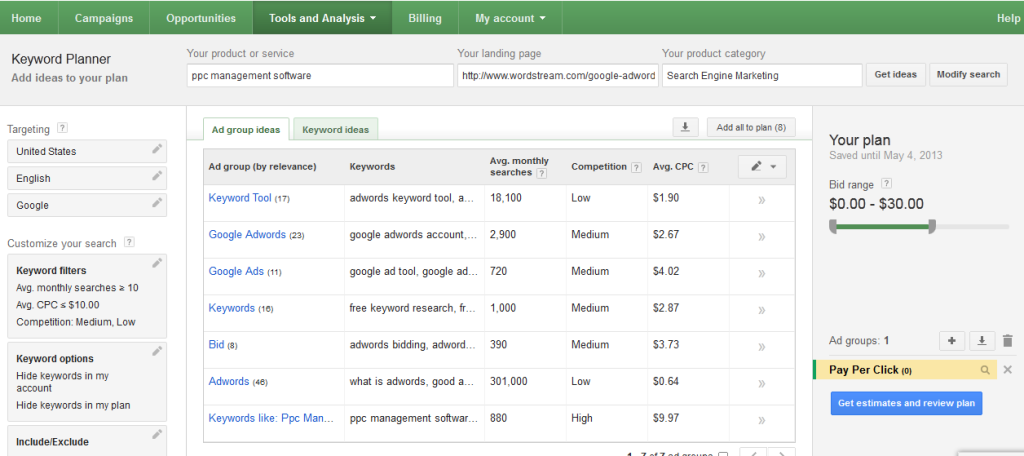Image resolution: width=1024 pixels, height=456 pixels.
Task: Click help icon next to Avg. monthly searches
Action: (x=541, y=173)
